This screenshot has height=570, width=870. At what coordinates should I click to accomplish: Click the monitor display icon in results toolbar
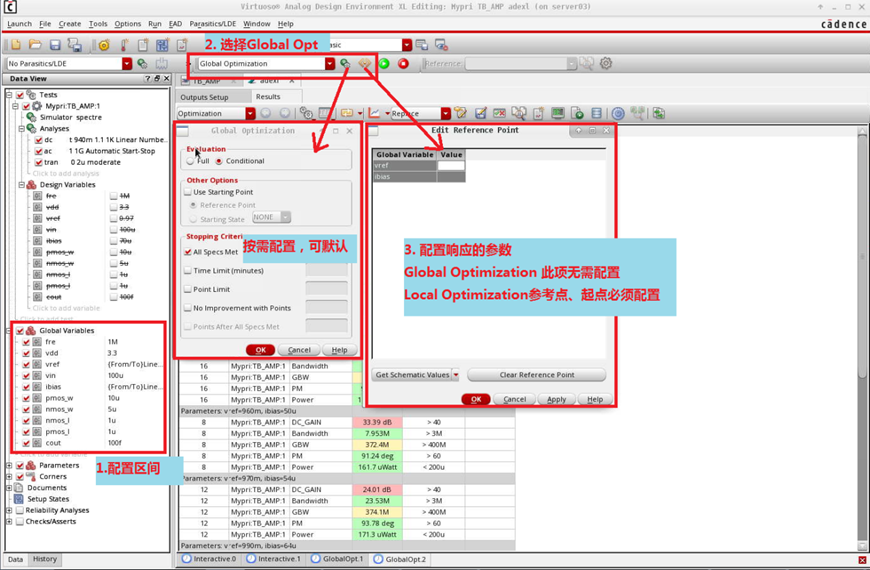point(558,113)
